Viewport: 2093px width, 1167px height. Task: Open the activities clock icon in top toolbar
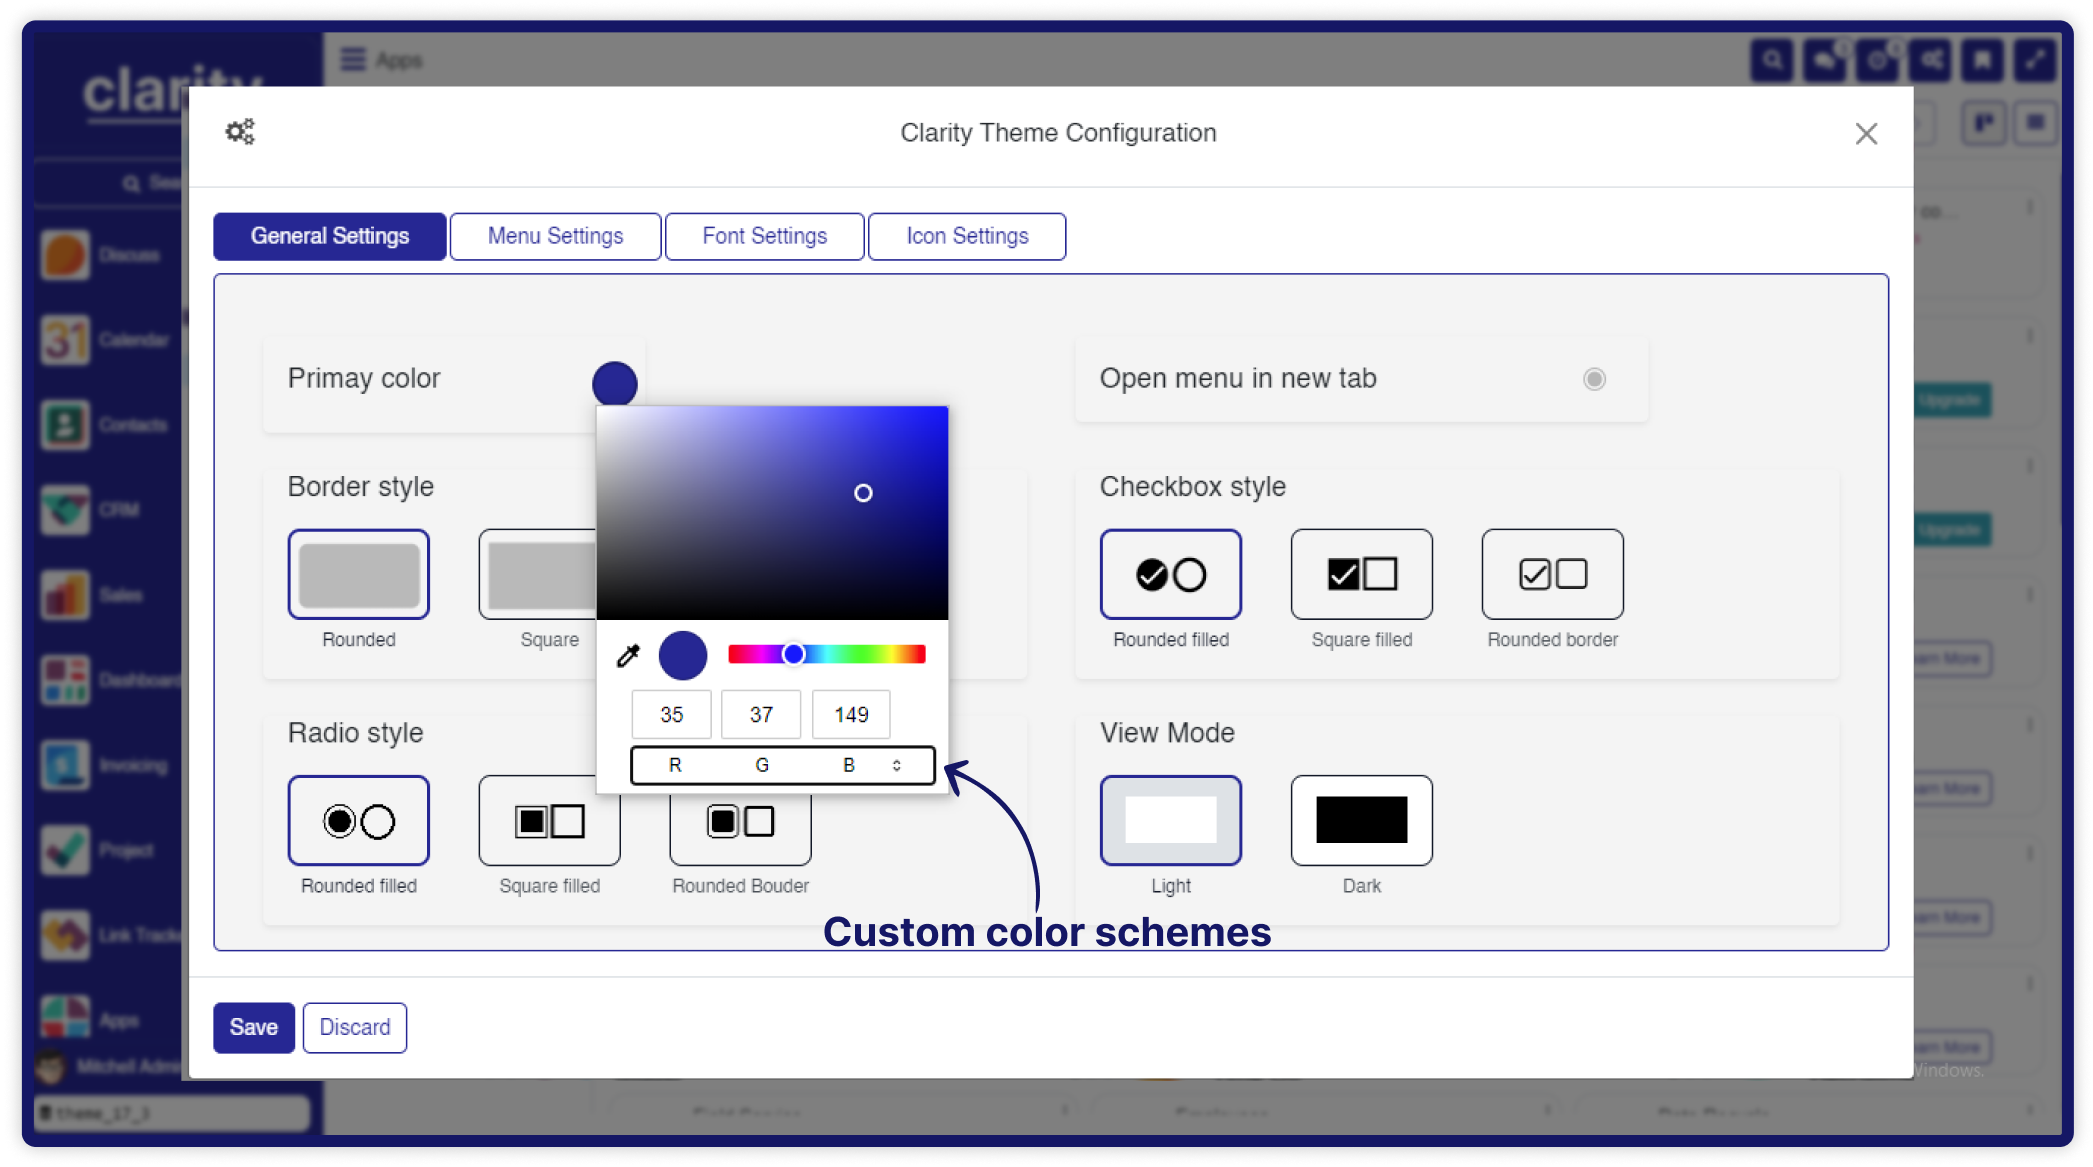pyautogui.click(x=1878, y=60)
